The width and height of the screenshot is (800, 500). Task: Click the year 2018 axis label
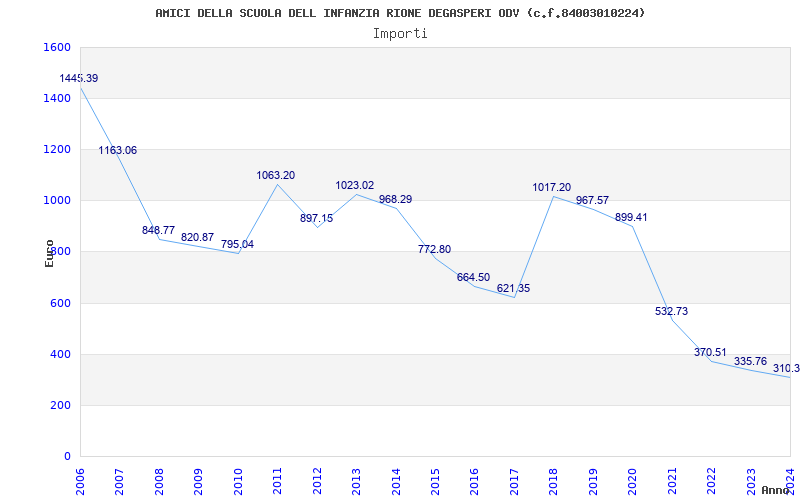pos(554,481)
